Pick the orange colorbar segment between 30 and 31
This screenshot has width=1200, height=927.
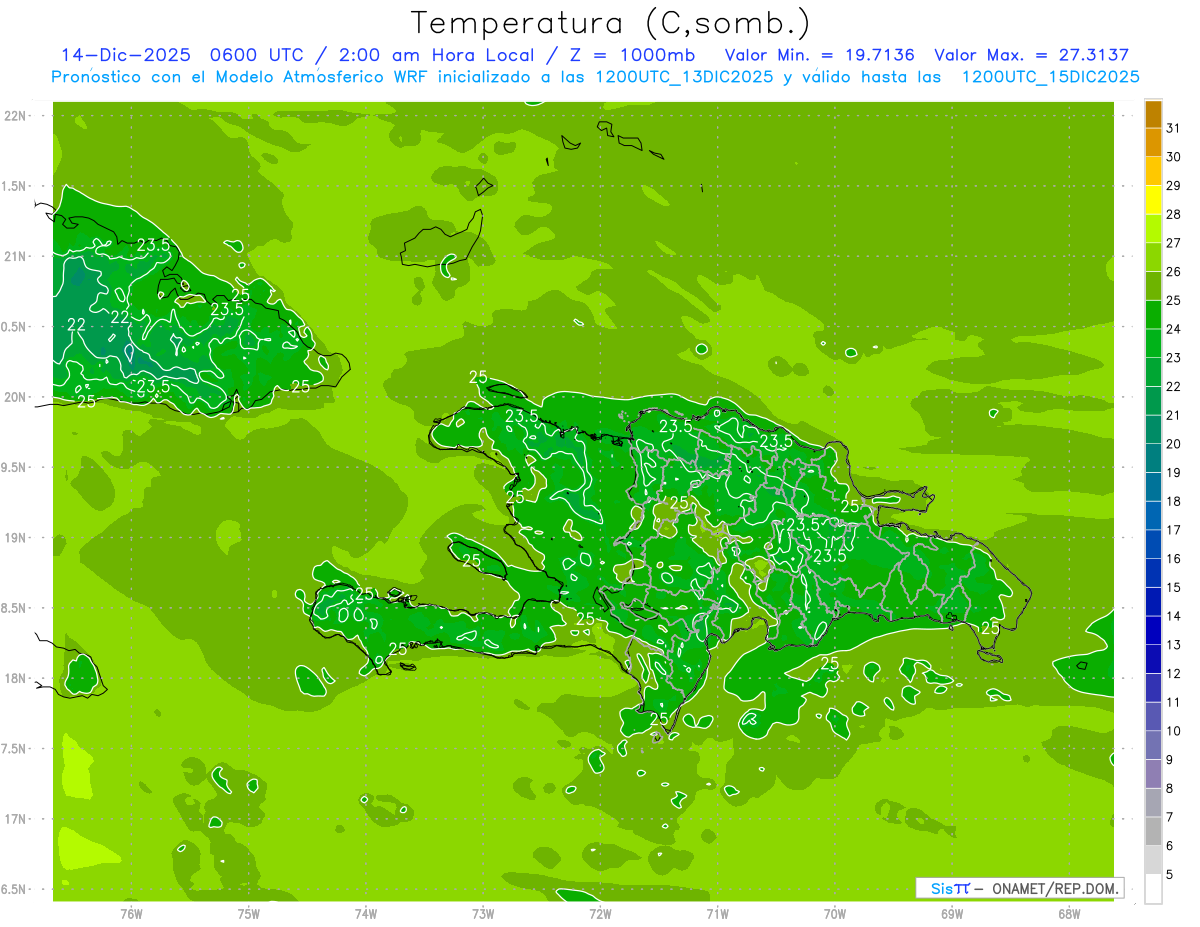(1153, 142)
